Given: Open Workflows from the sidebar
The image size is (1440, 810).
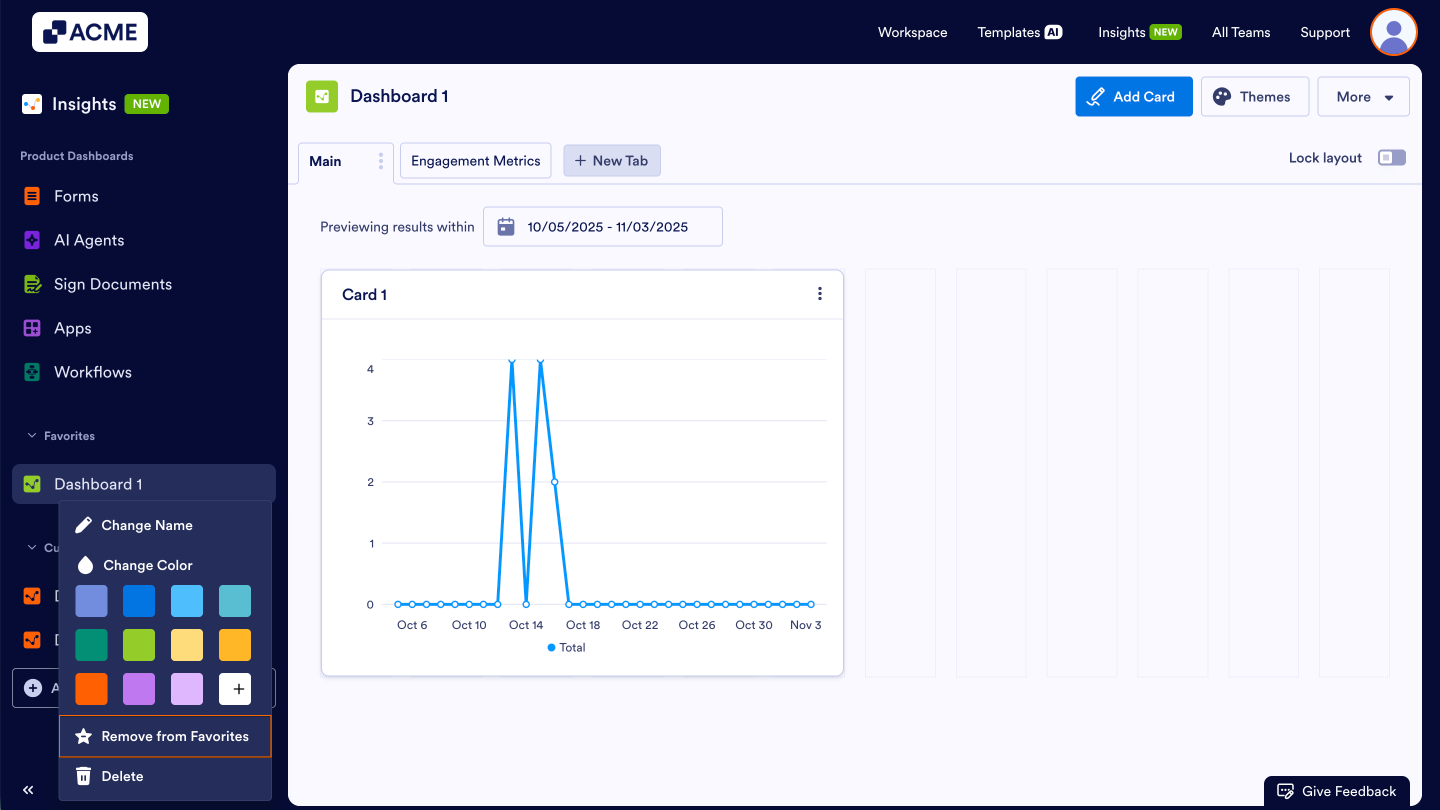Looking at the screenshot, I should pyautogui.click(x=31, y=372).
